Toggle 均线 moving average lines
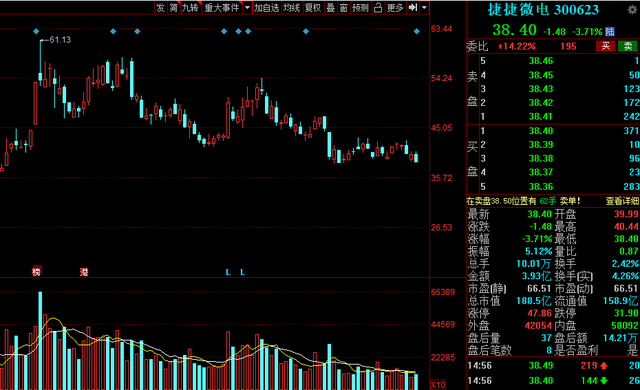 pyautogui.click(x=292, y=8)
